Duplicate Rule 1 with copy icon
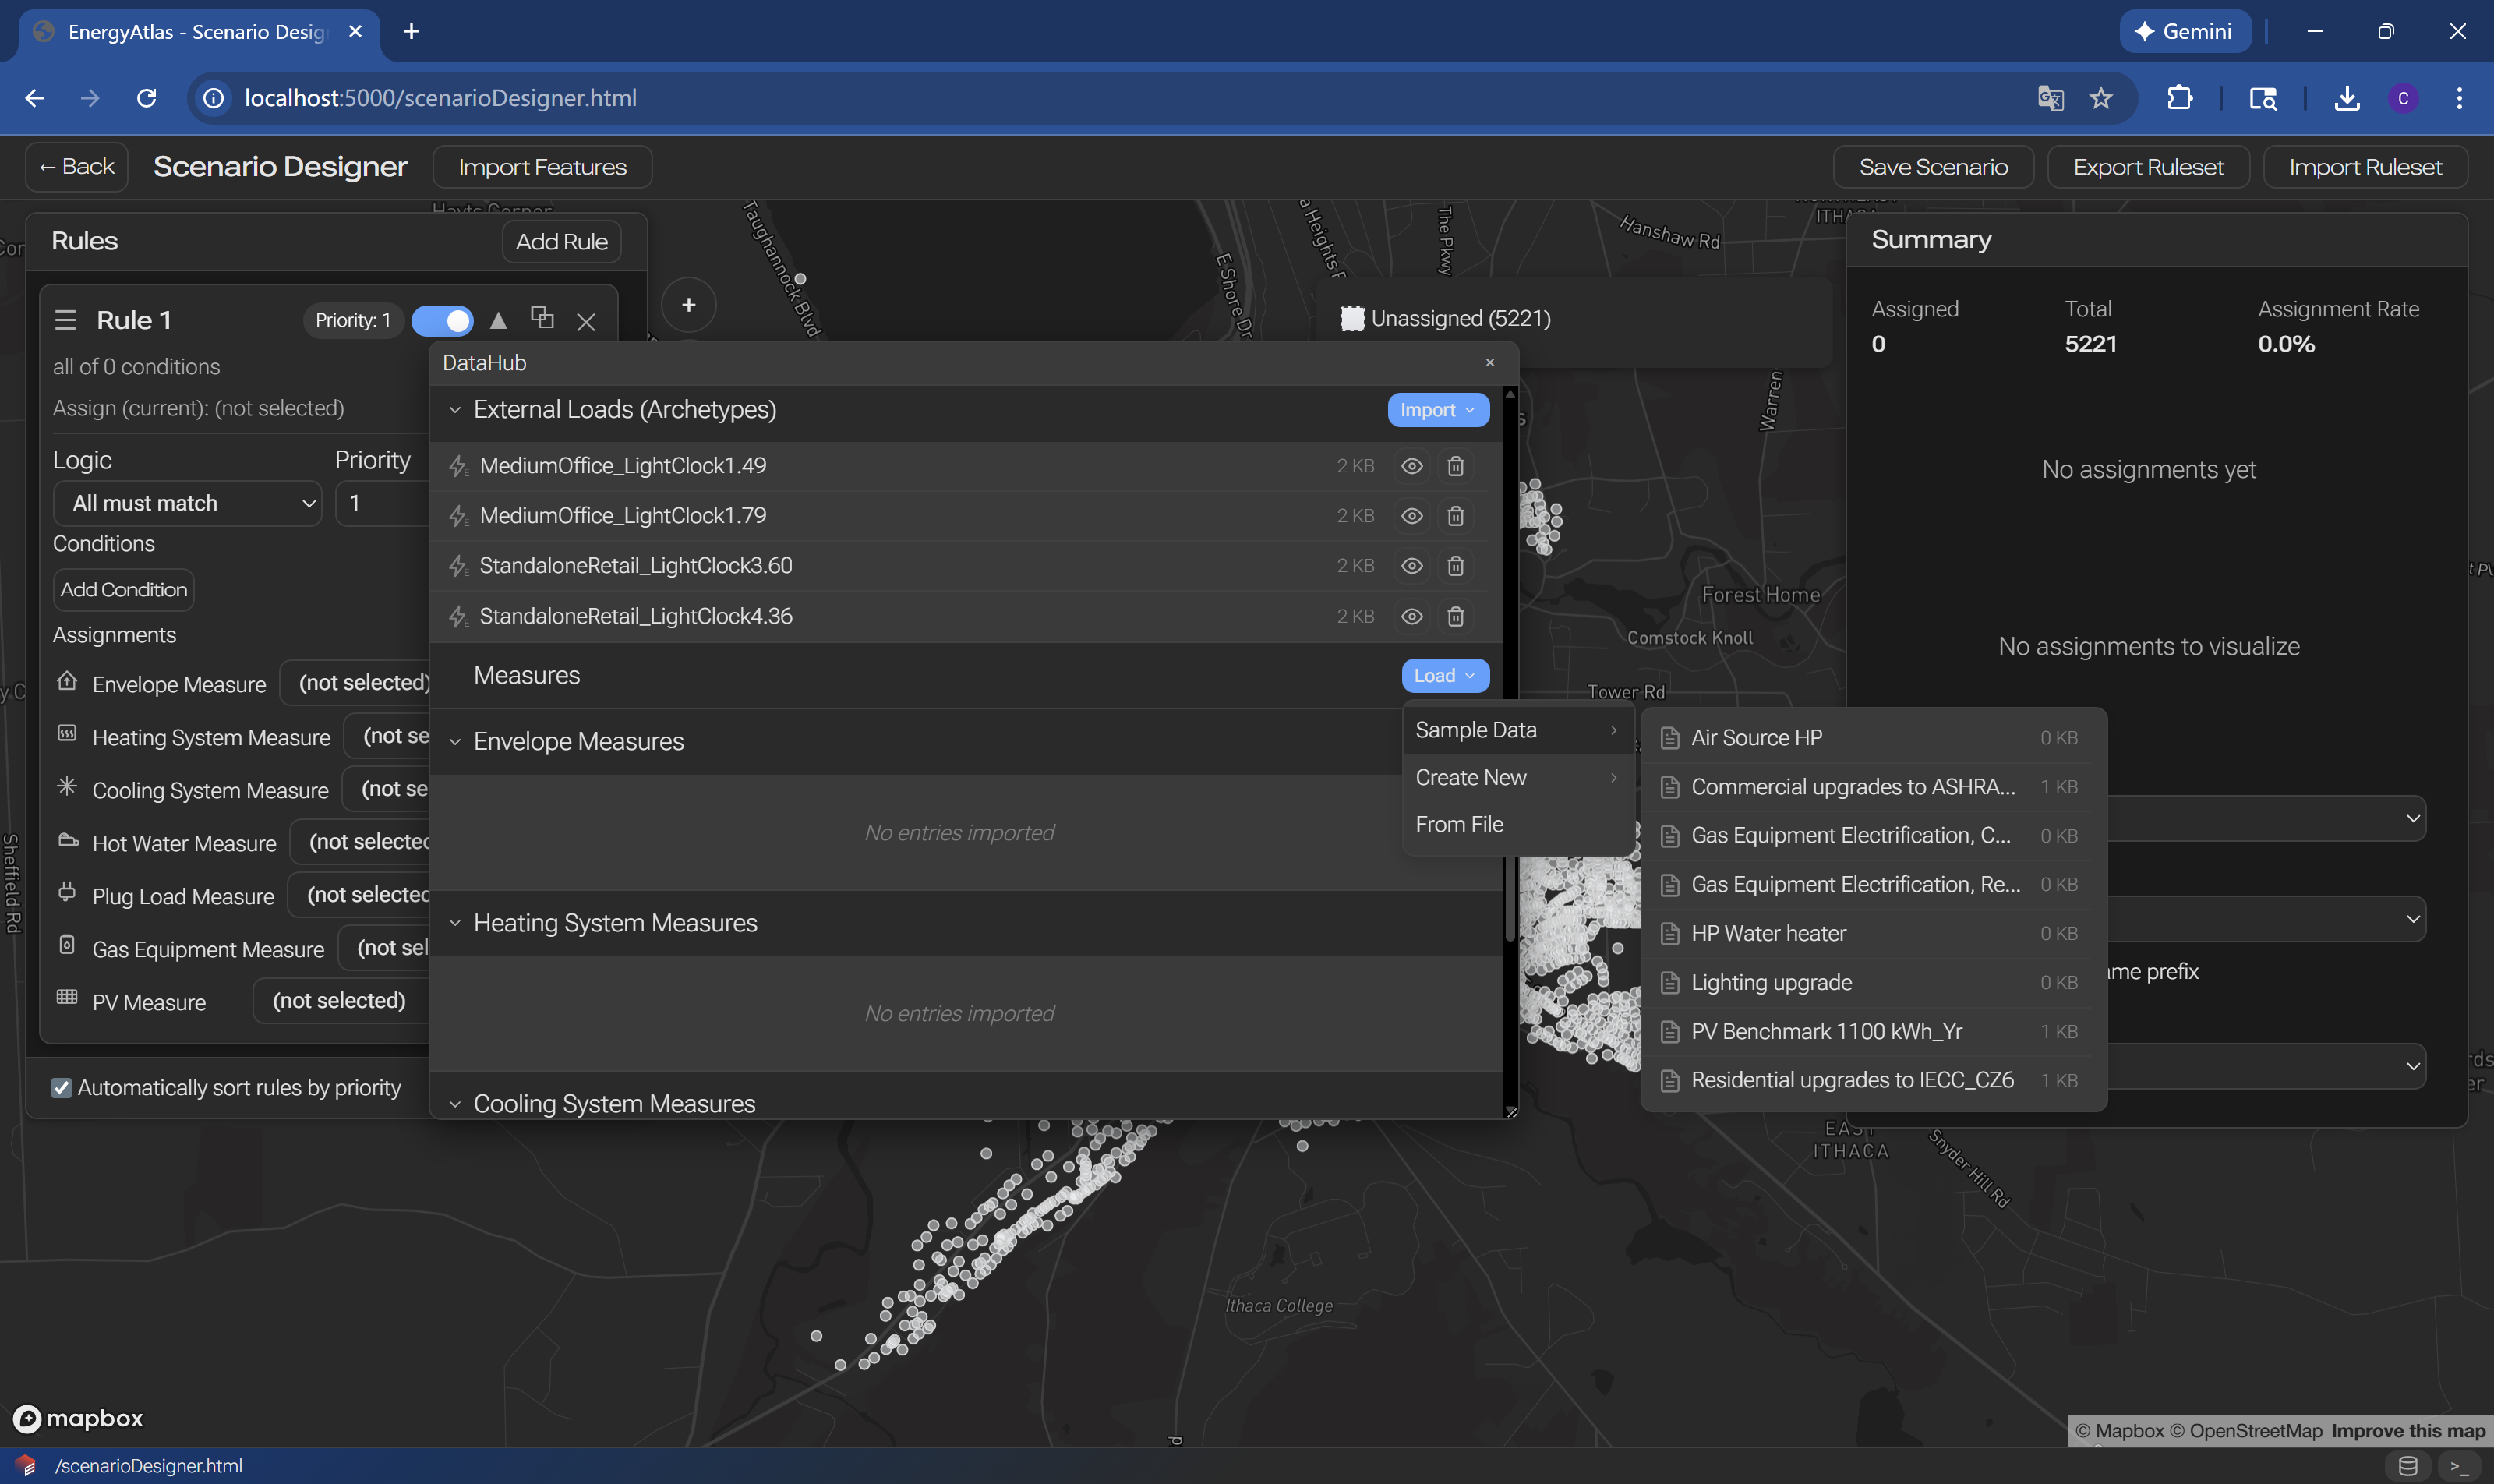The width and height of the screenshot is (2494, 1484). coord(542,318)
